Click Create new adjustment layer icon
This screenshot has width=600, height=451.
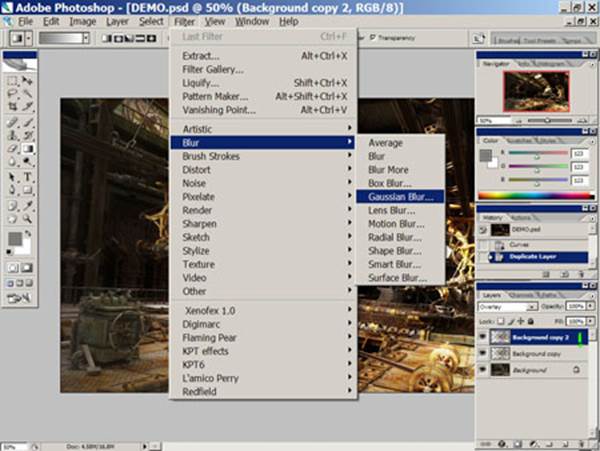pos(533,444)
